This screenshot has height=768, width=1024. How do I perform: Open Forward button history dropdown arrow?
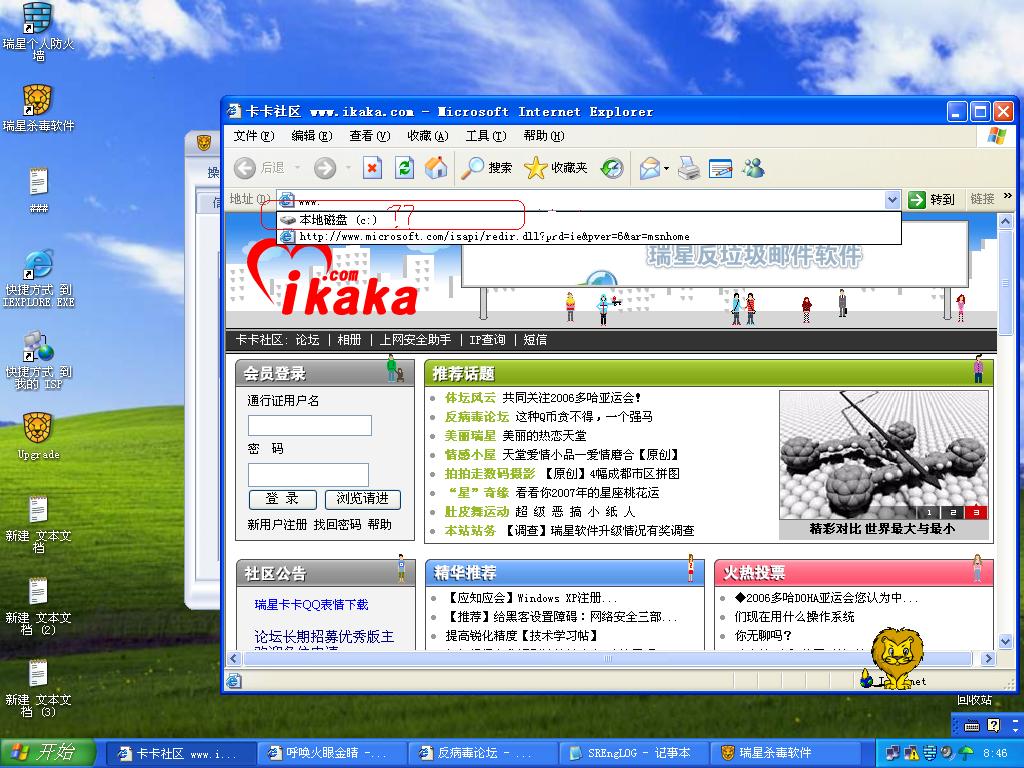point(348,168)
